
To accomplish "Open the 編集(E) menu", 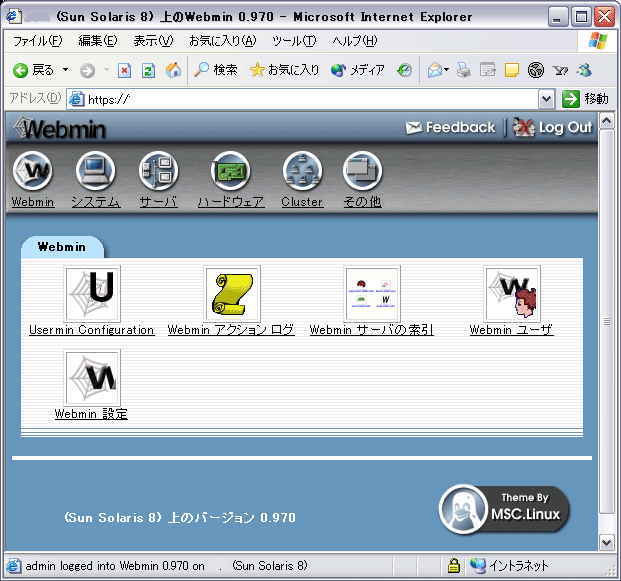I will [x=98, y=41].
